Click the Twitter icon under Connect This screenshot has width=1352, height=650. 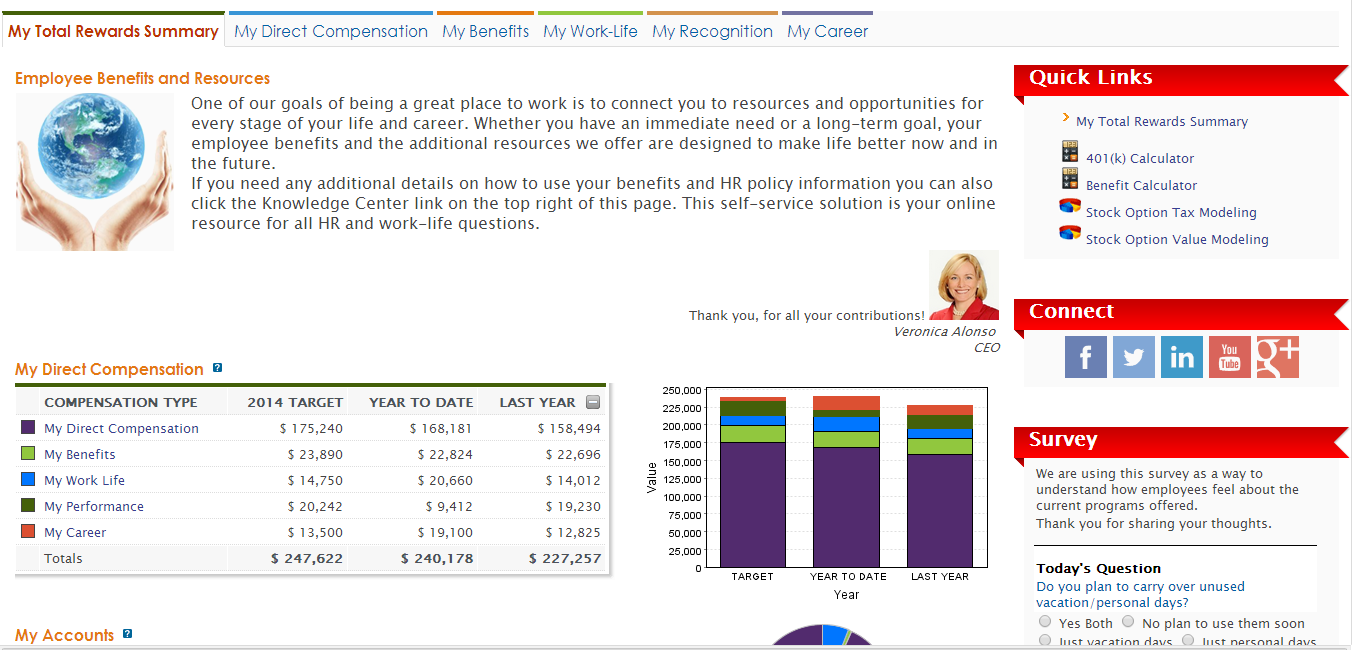point(1133,356)
